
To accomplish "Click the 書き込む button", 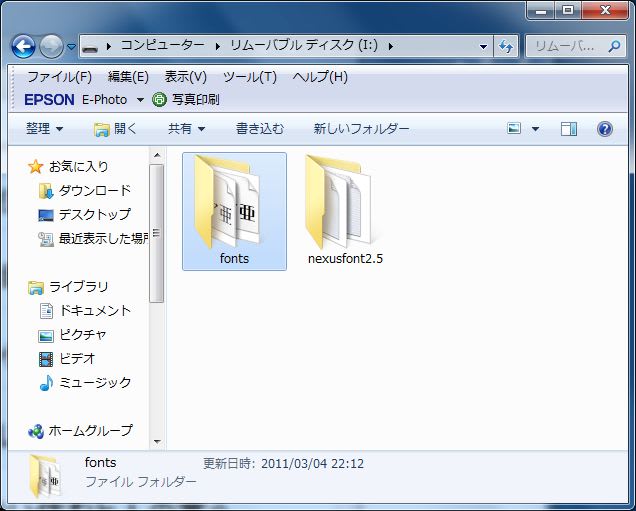I will 260,129.
